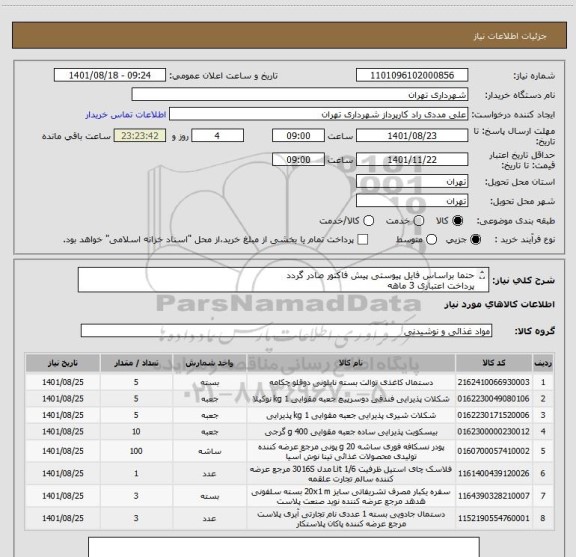
Task: Click the دستمال جادویی item name
Action: click(351, 519)
